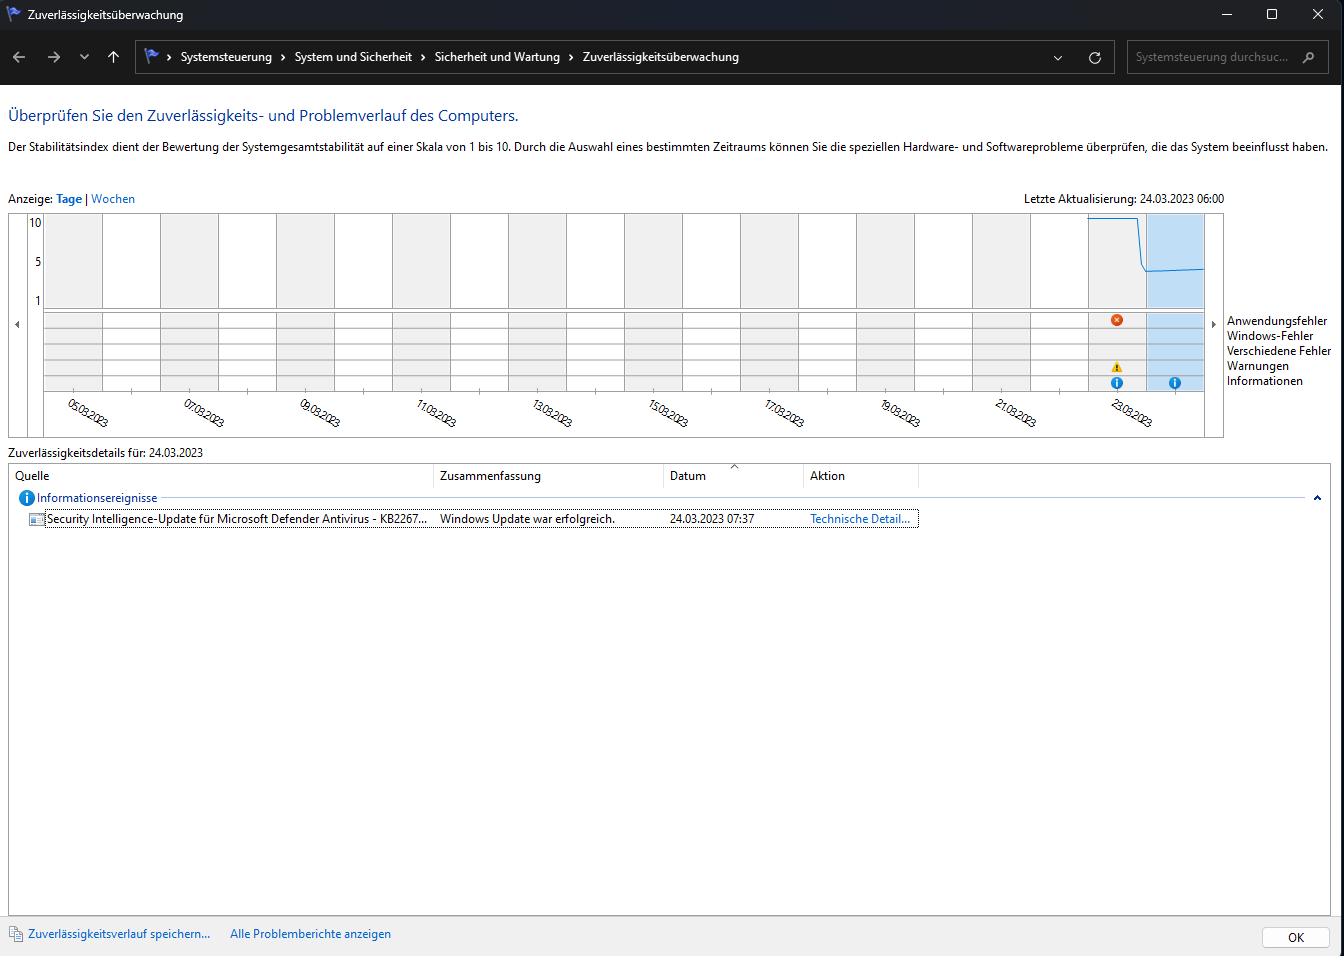Refresh the page with the refresh icon

tap(1094, 57)
